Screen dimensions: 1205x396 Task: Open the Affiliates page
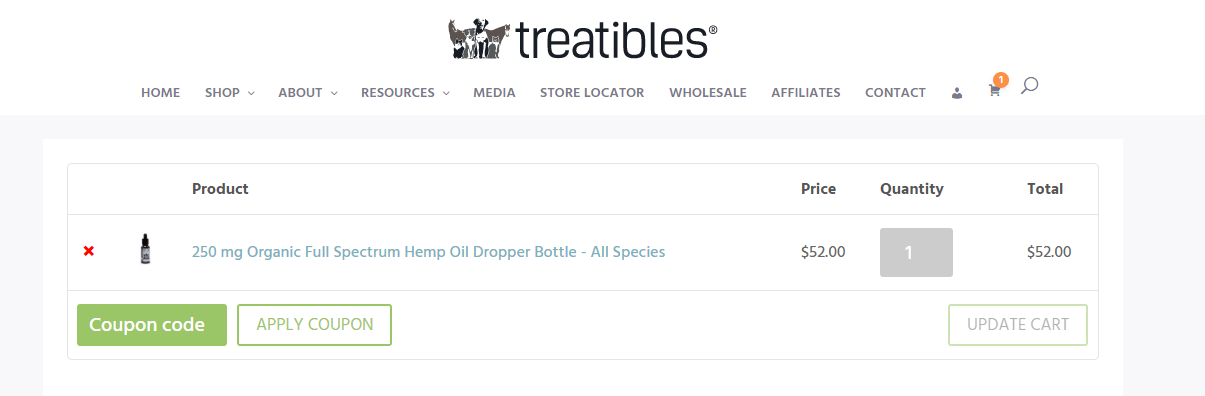(806, 93)
